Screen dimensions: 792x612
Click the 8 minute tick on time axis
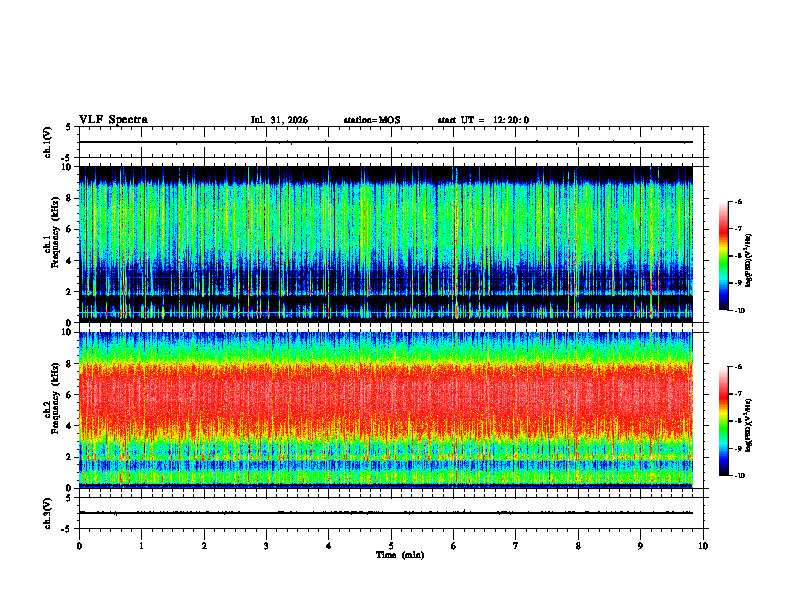(x=578, y=546)
